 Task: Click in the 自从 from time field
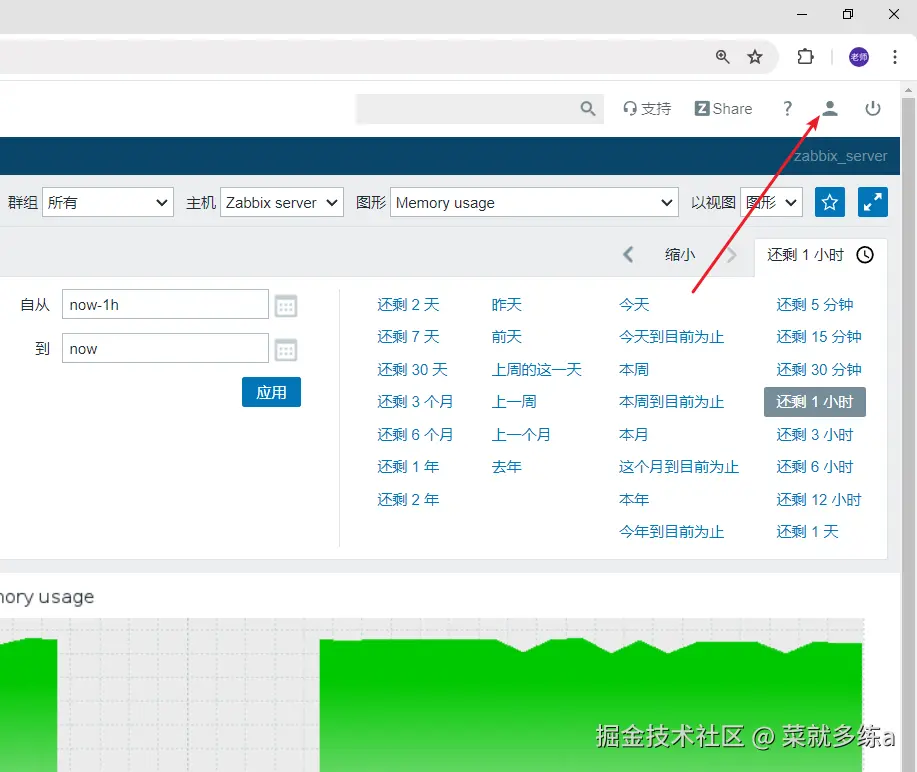[x=165, y=304]
